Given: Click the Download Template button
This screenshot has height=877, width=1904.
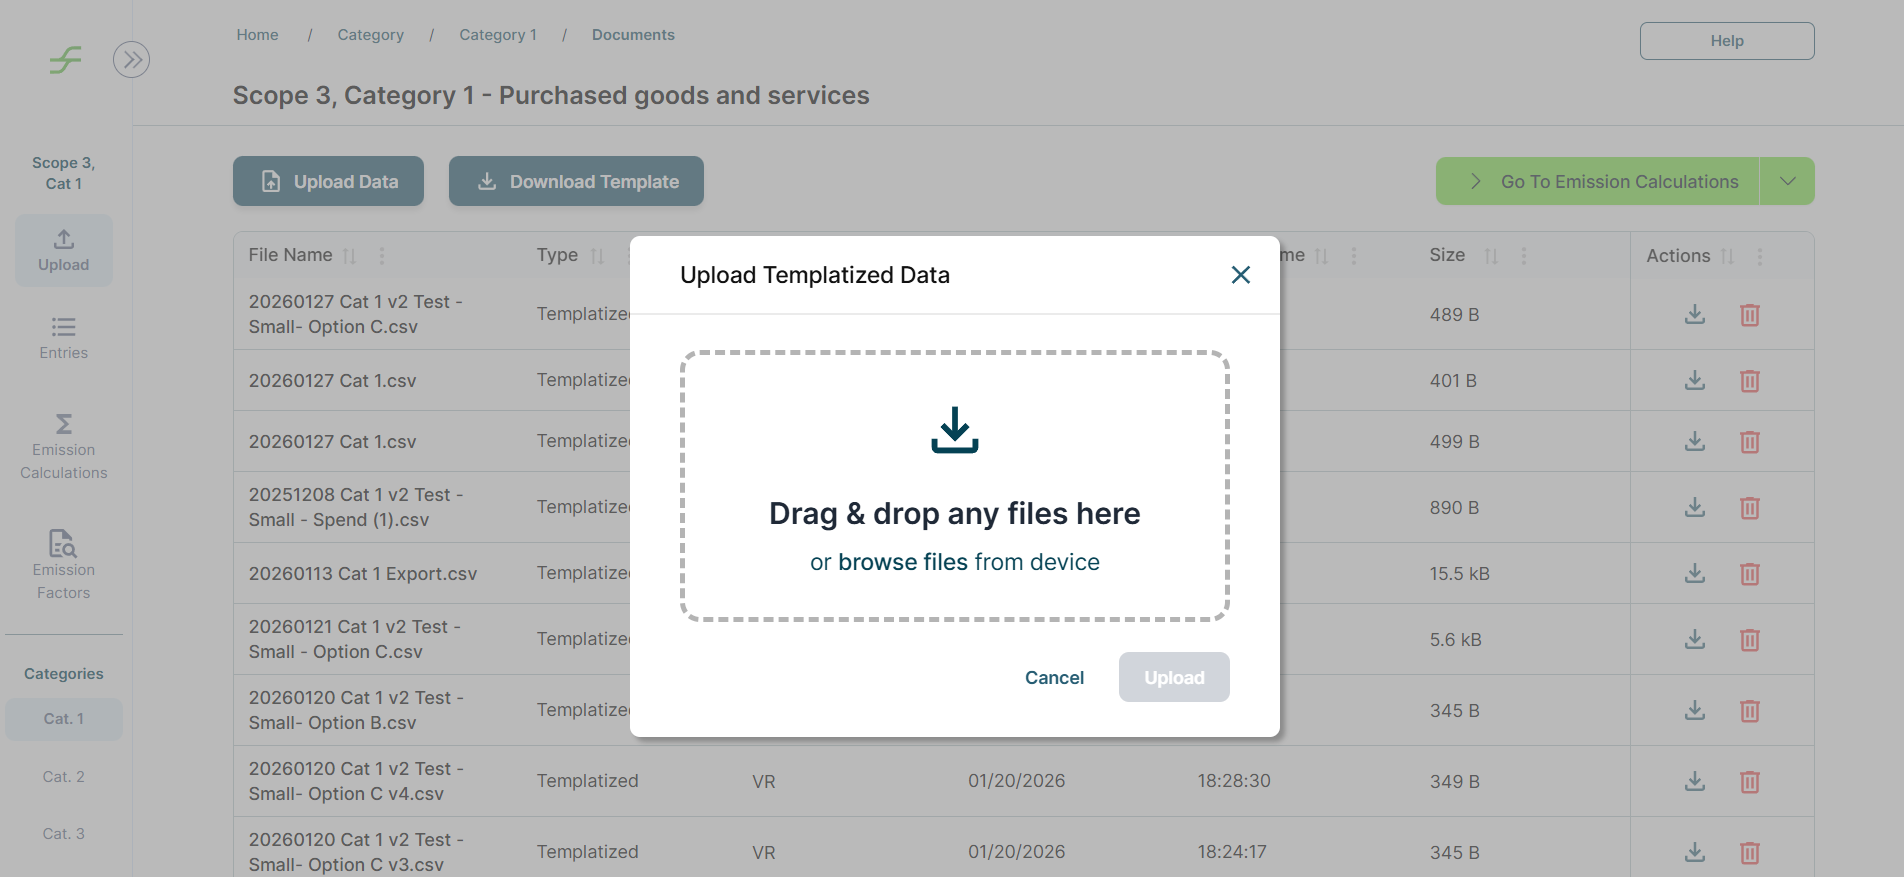Looking at the screenshot, I should tap(576, 181).
